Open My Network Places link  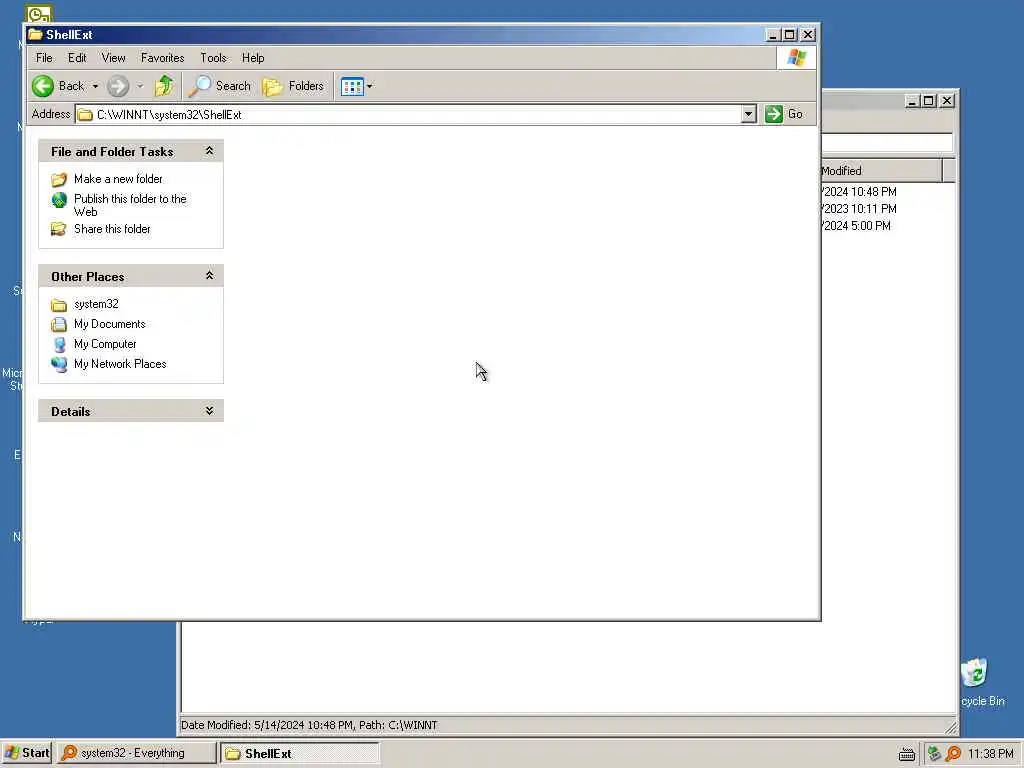[120, 364]
